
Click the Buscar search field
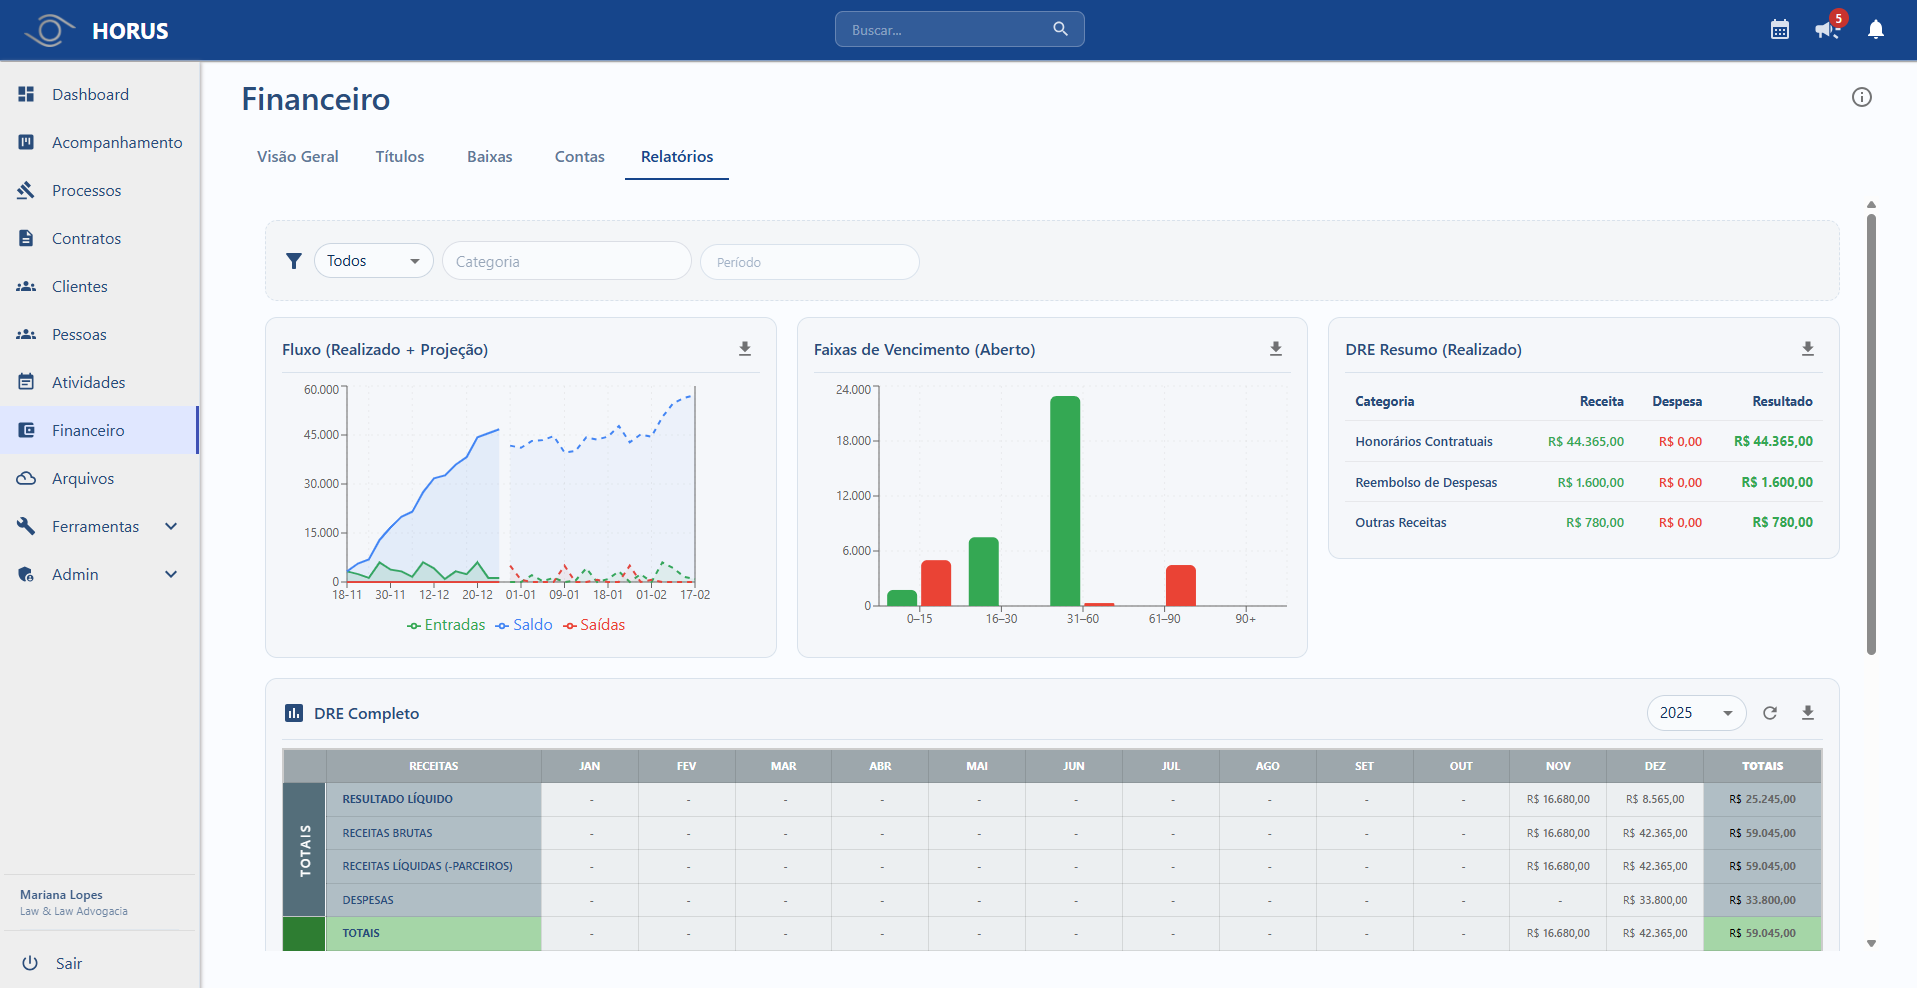click(945, 30)
